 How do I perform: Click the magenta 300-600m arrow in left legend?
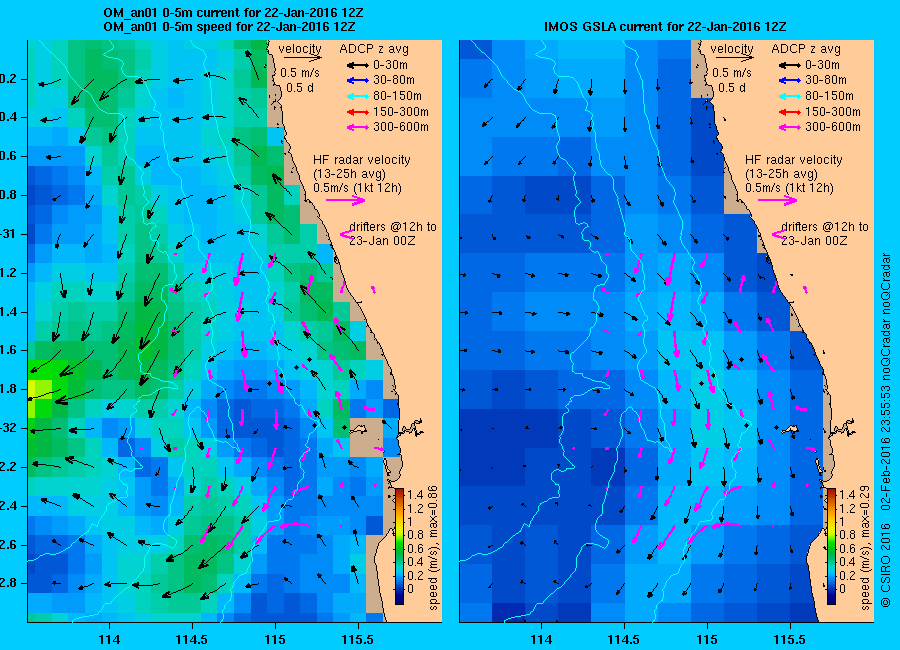click(x=358, y=127)
